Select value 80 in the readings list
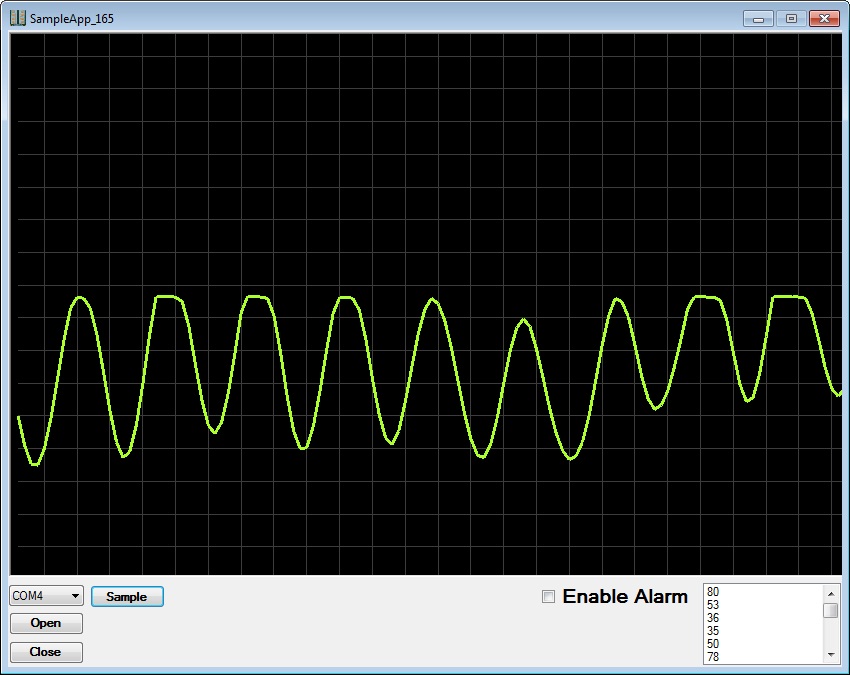 pos(713,592)
